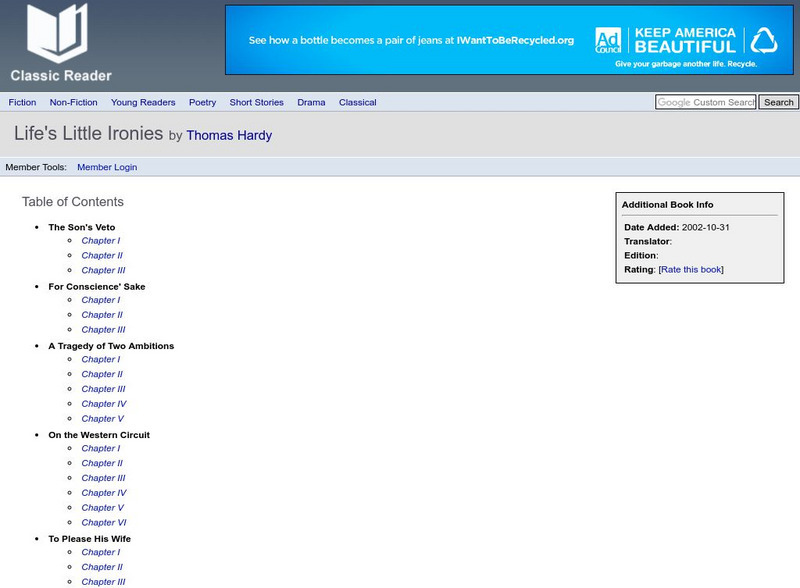
Task: Click the Ad Council logo in banner
Action: pos(608,40)
